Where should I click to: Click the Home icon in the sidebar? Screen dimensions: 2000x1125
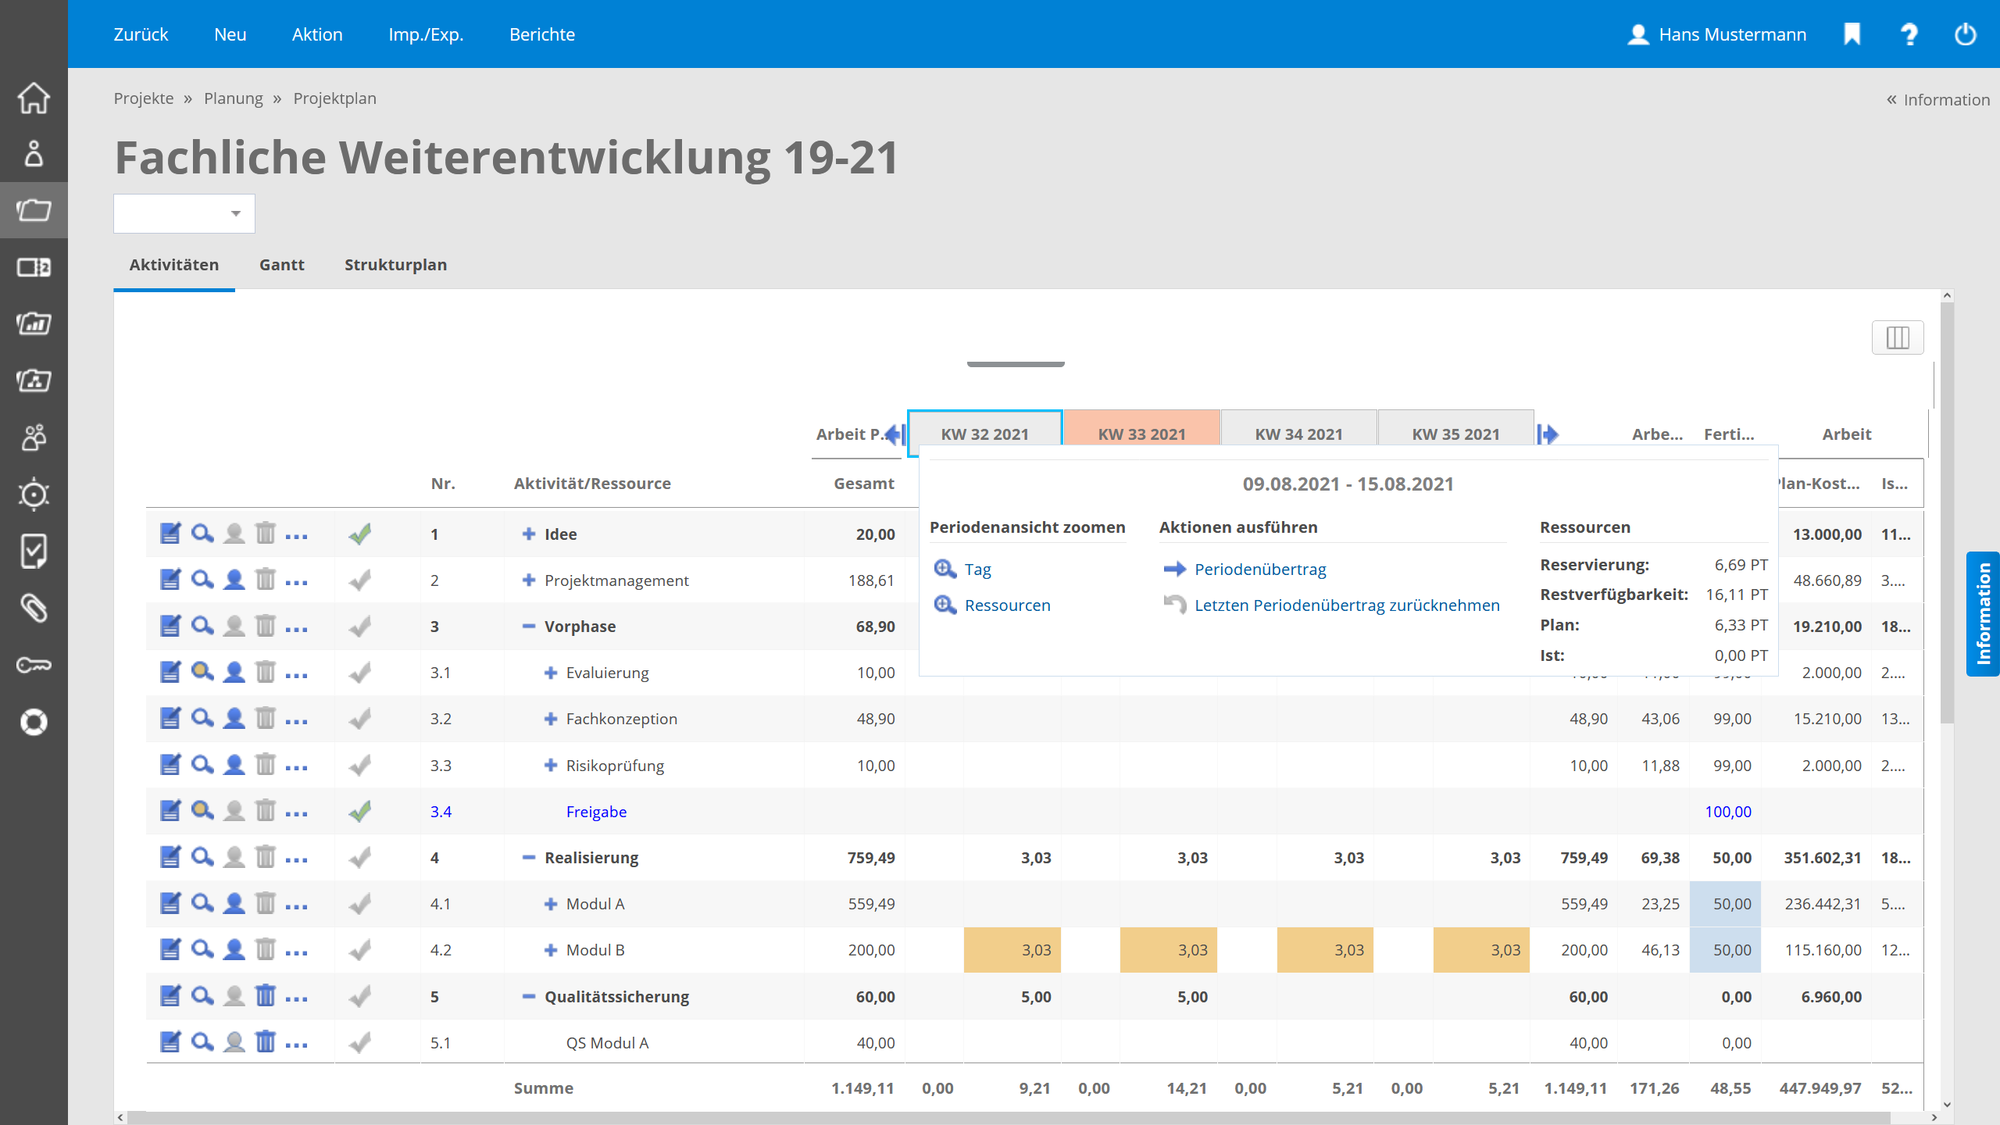[x=34, y=98]
